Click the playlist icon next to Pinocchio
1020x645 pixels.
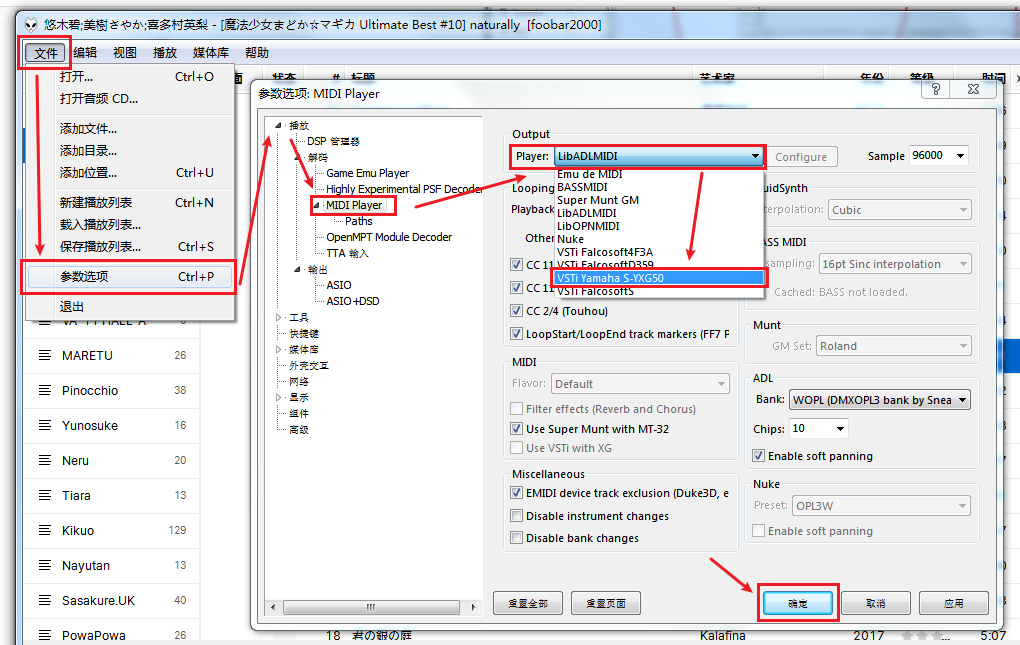tap(45, 391)
